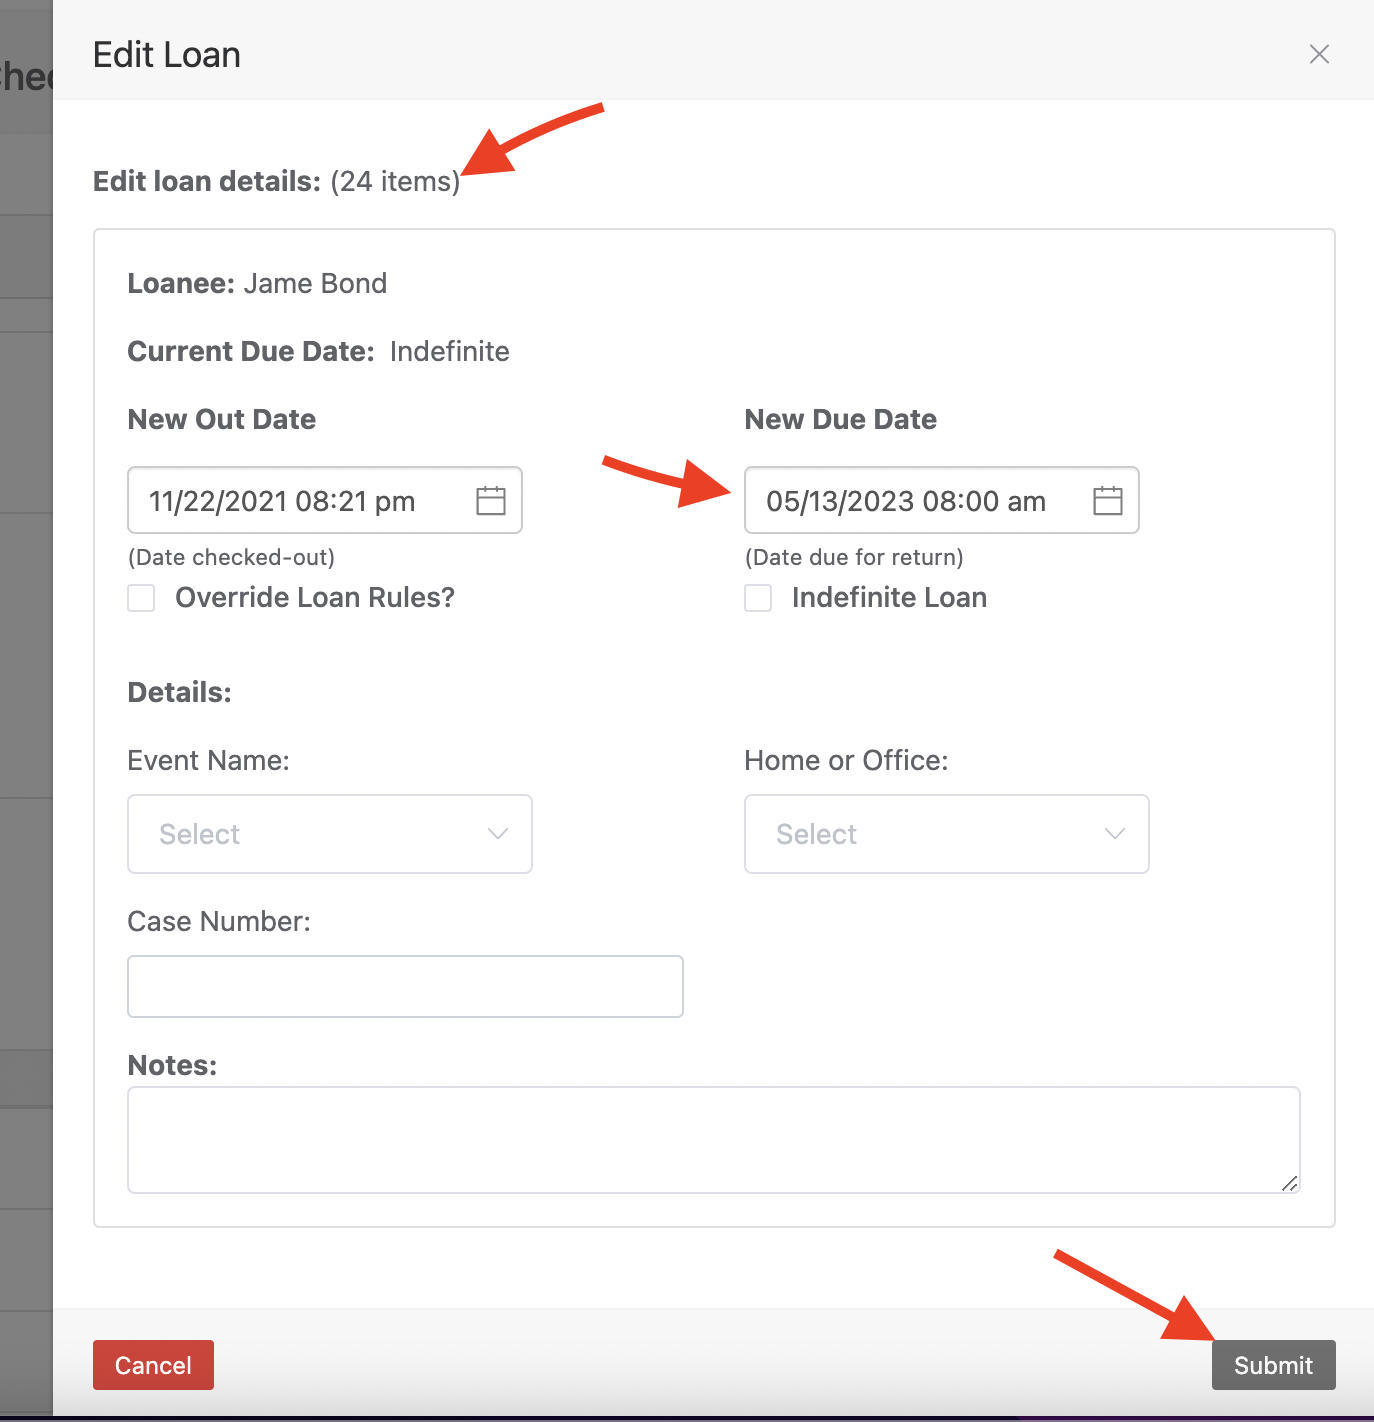
Task: Click the loanee name Jame Bond
Action: coord(314,283)
